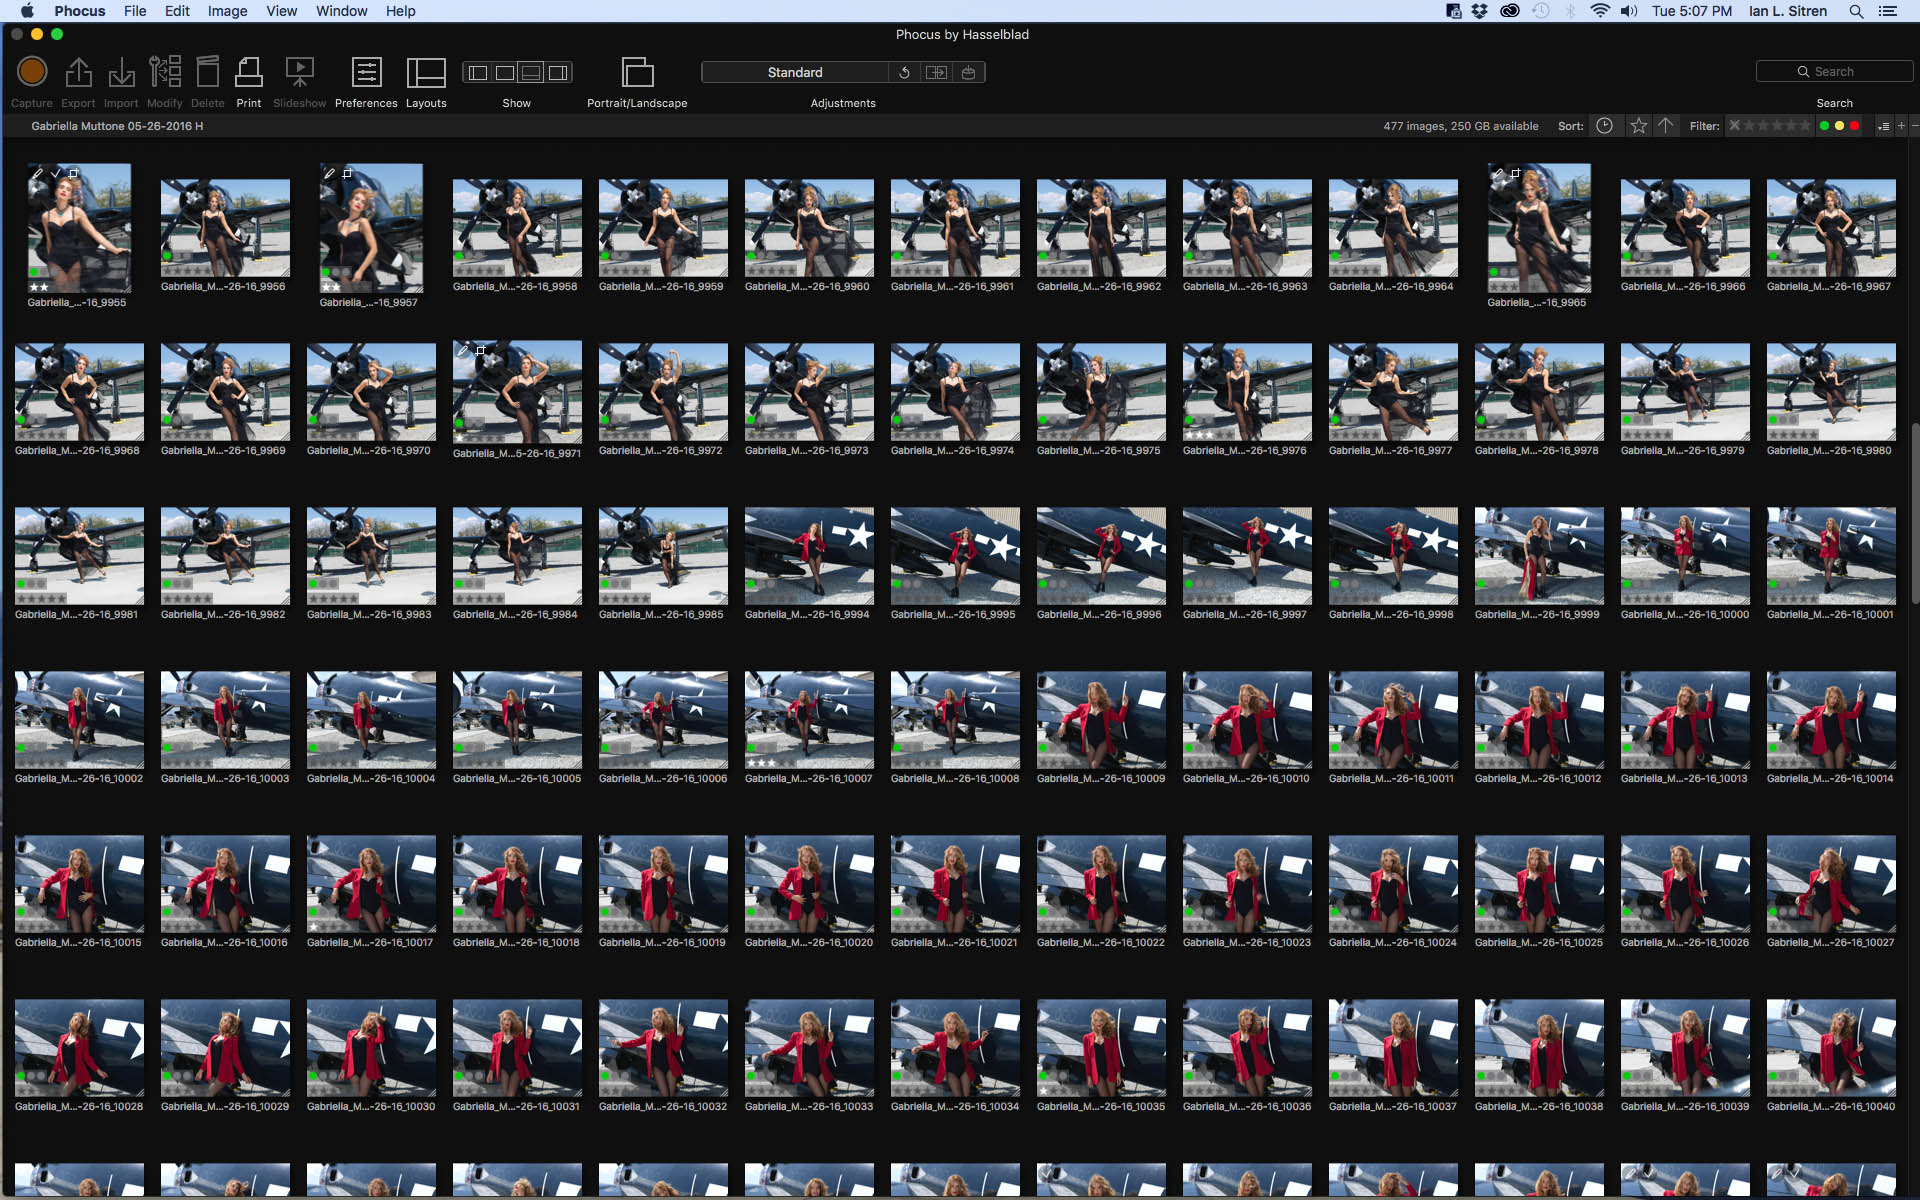Sort thumbnails by capture time clock icon

1604,126
